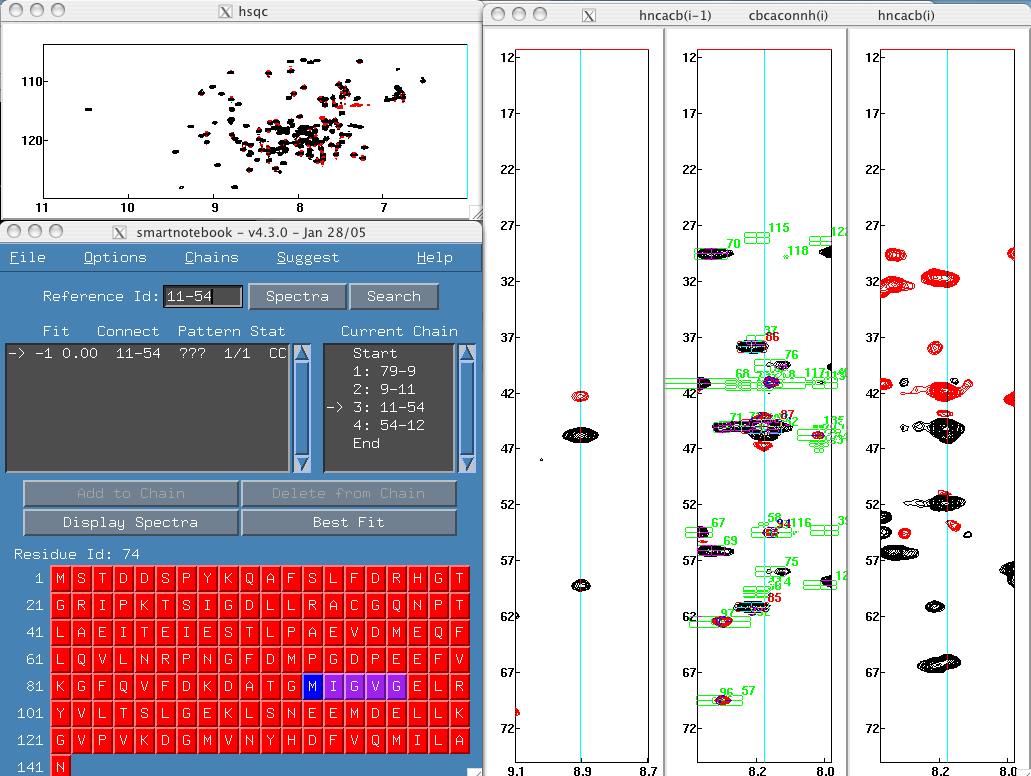The image size is (1031, 776).
Task: Click the X11 icon in hsqc title bar
Action: pos(225,12)
